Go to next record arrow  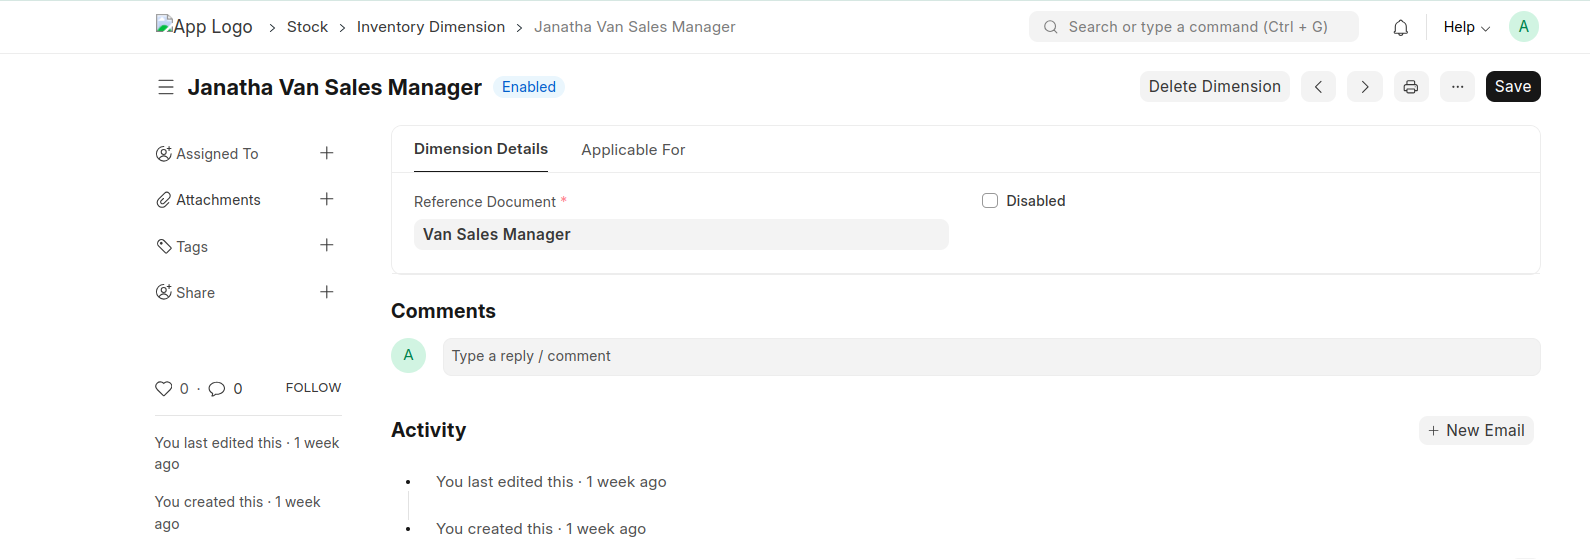(1364, 87)
